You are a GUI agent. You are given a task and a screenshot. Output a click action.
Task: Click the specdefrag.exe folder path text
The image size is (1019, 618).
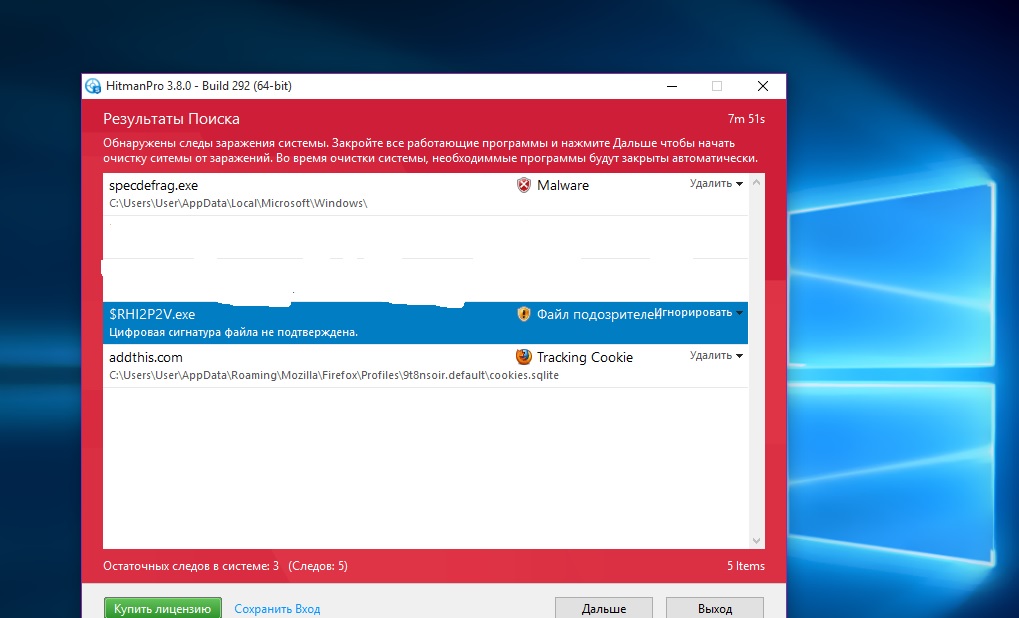pyautogui.click(x=238, y=203)
